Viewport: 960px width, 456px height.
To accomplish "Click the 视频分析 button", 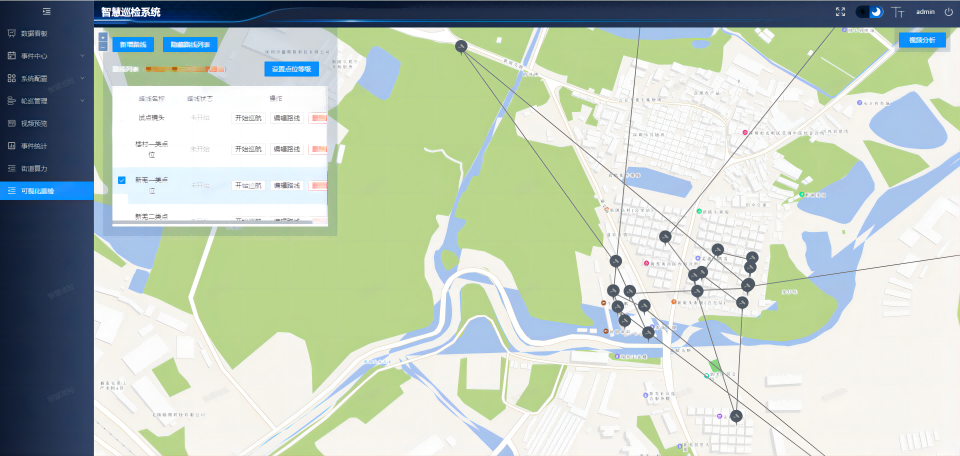I will [922, 40].
